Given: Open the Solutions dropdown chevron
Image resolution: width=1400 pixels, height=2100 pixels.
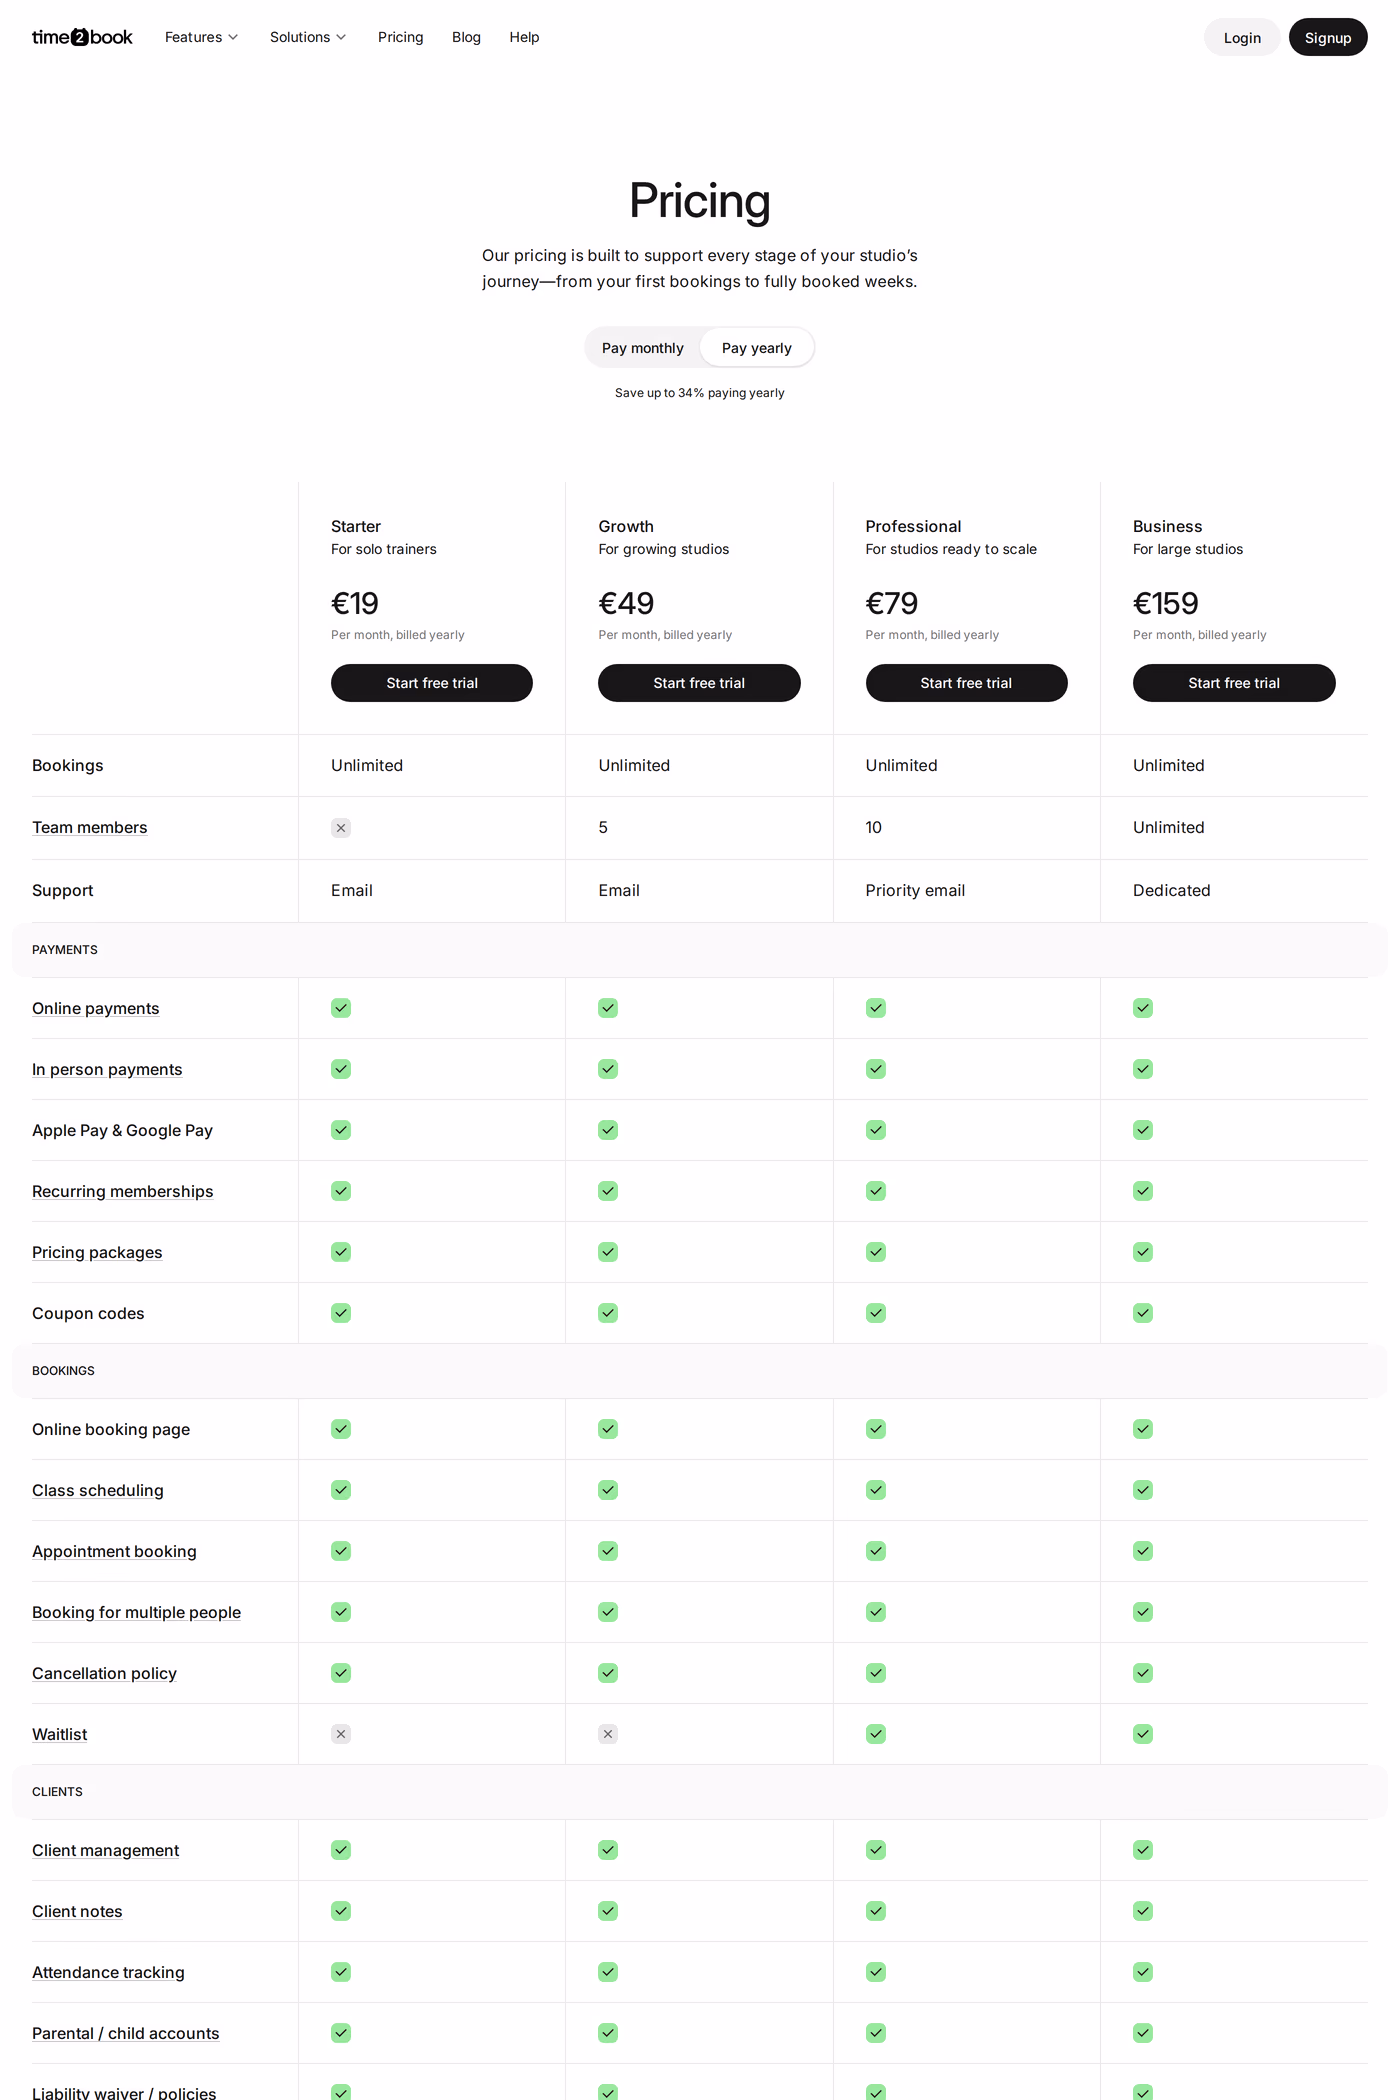Looking at the screenshot, I should [x=341, y=37].
